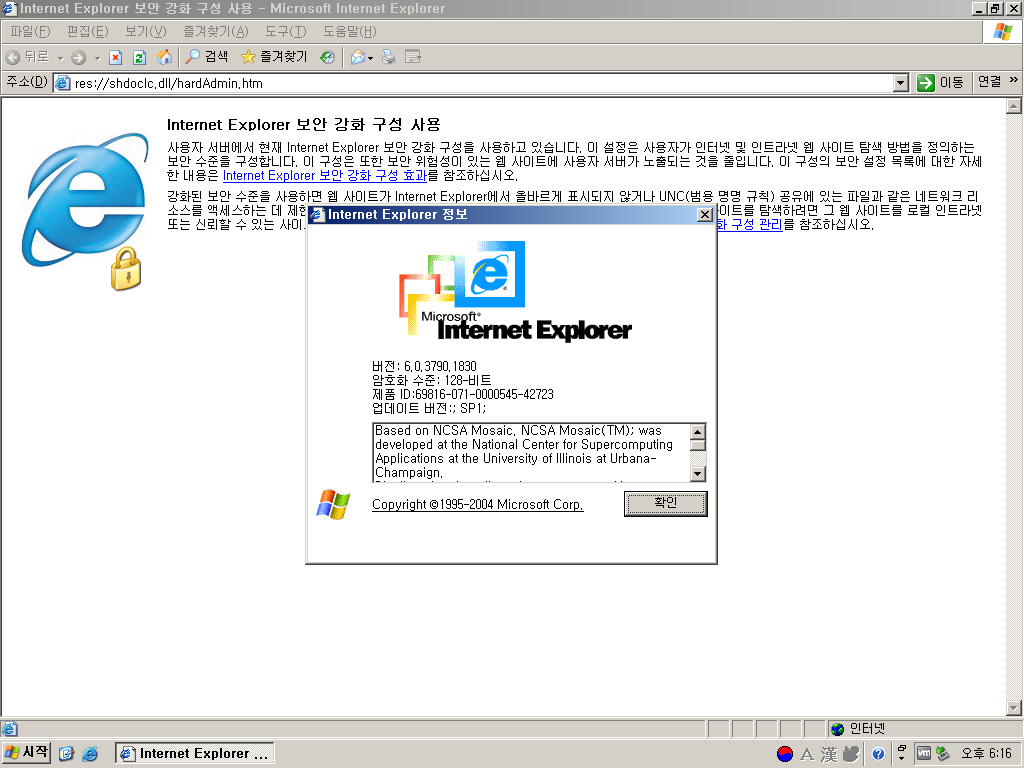Open the Back button history dropdown arrow
The width and height of the screenshot is (1024, 768).
pyautogui.click(x=60, y=58)
